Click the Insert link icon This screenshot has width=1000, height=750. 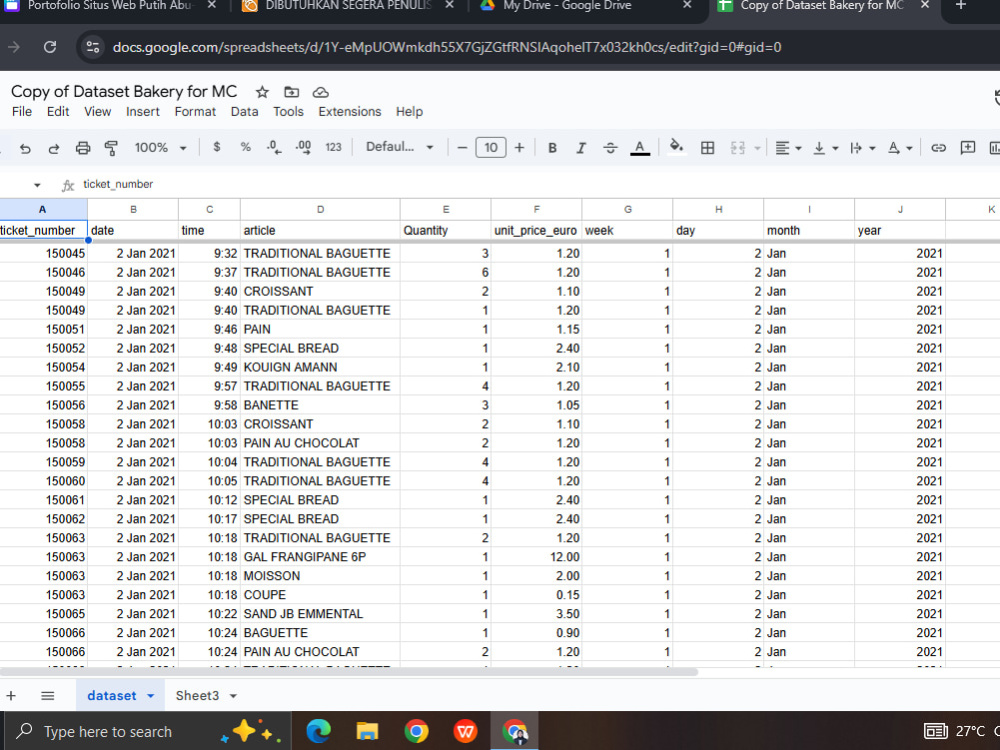point(938,148)
